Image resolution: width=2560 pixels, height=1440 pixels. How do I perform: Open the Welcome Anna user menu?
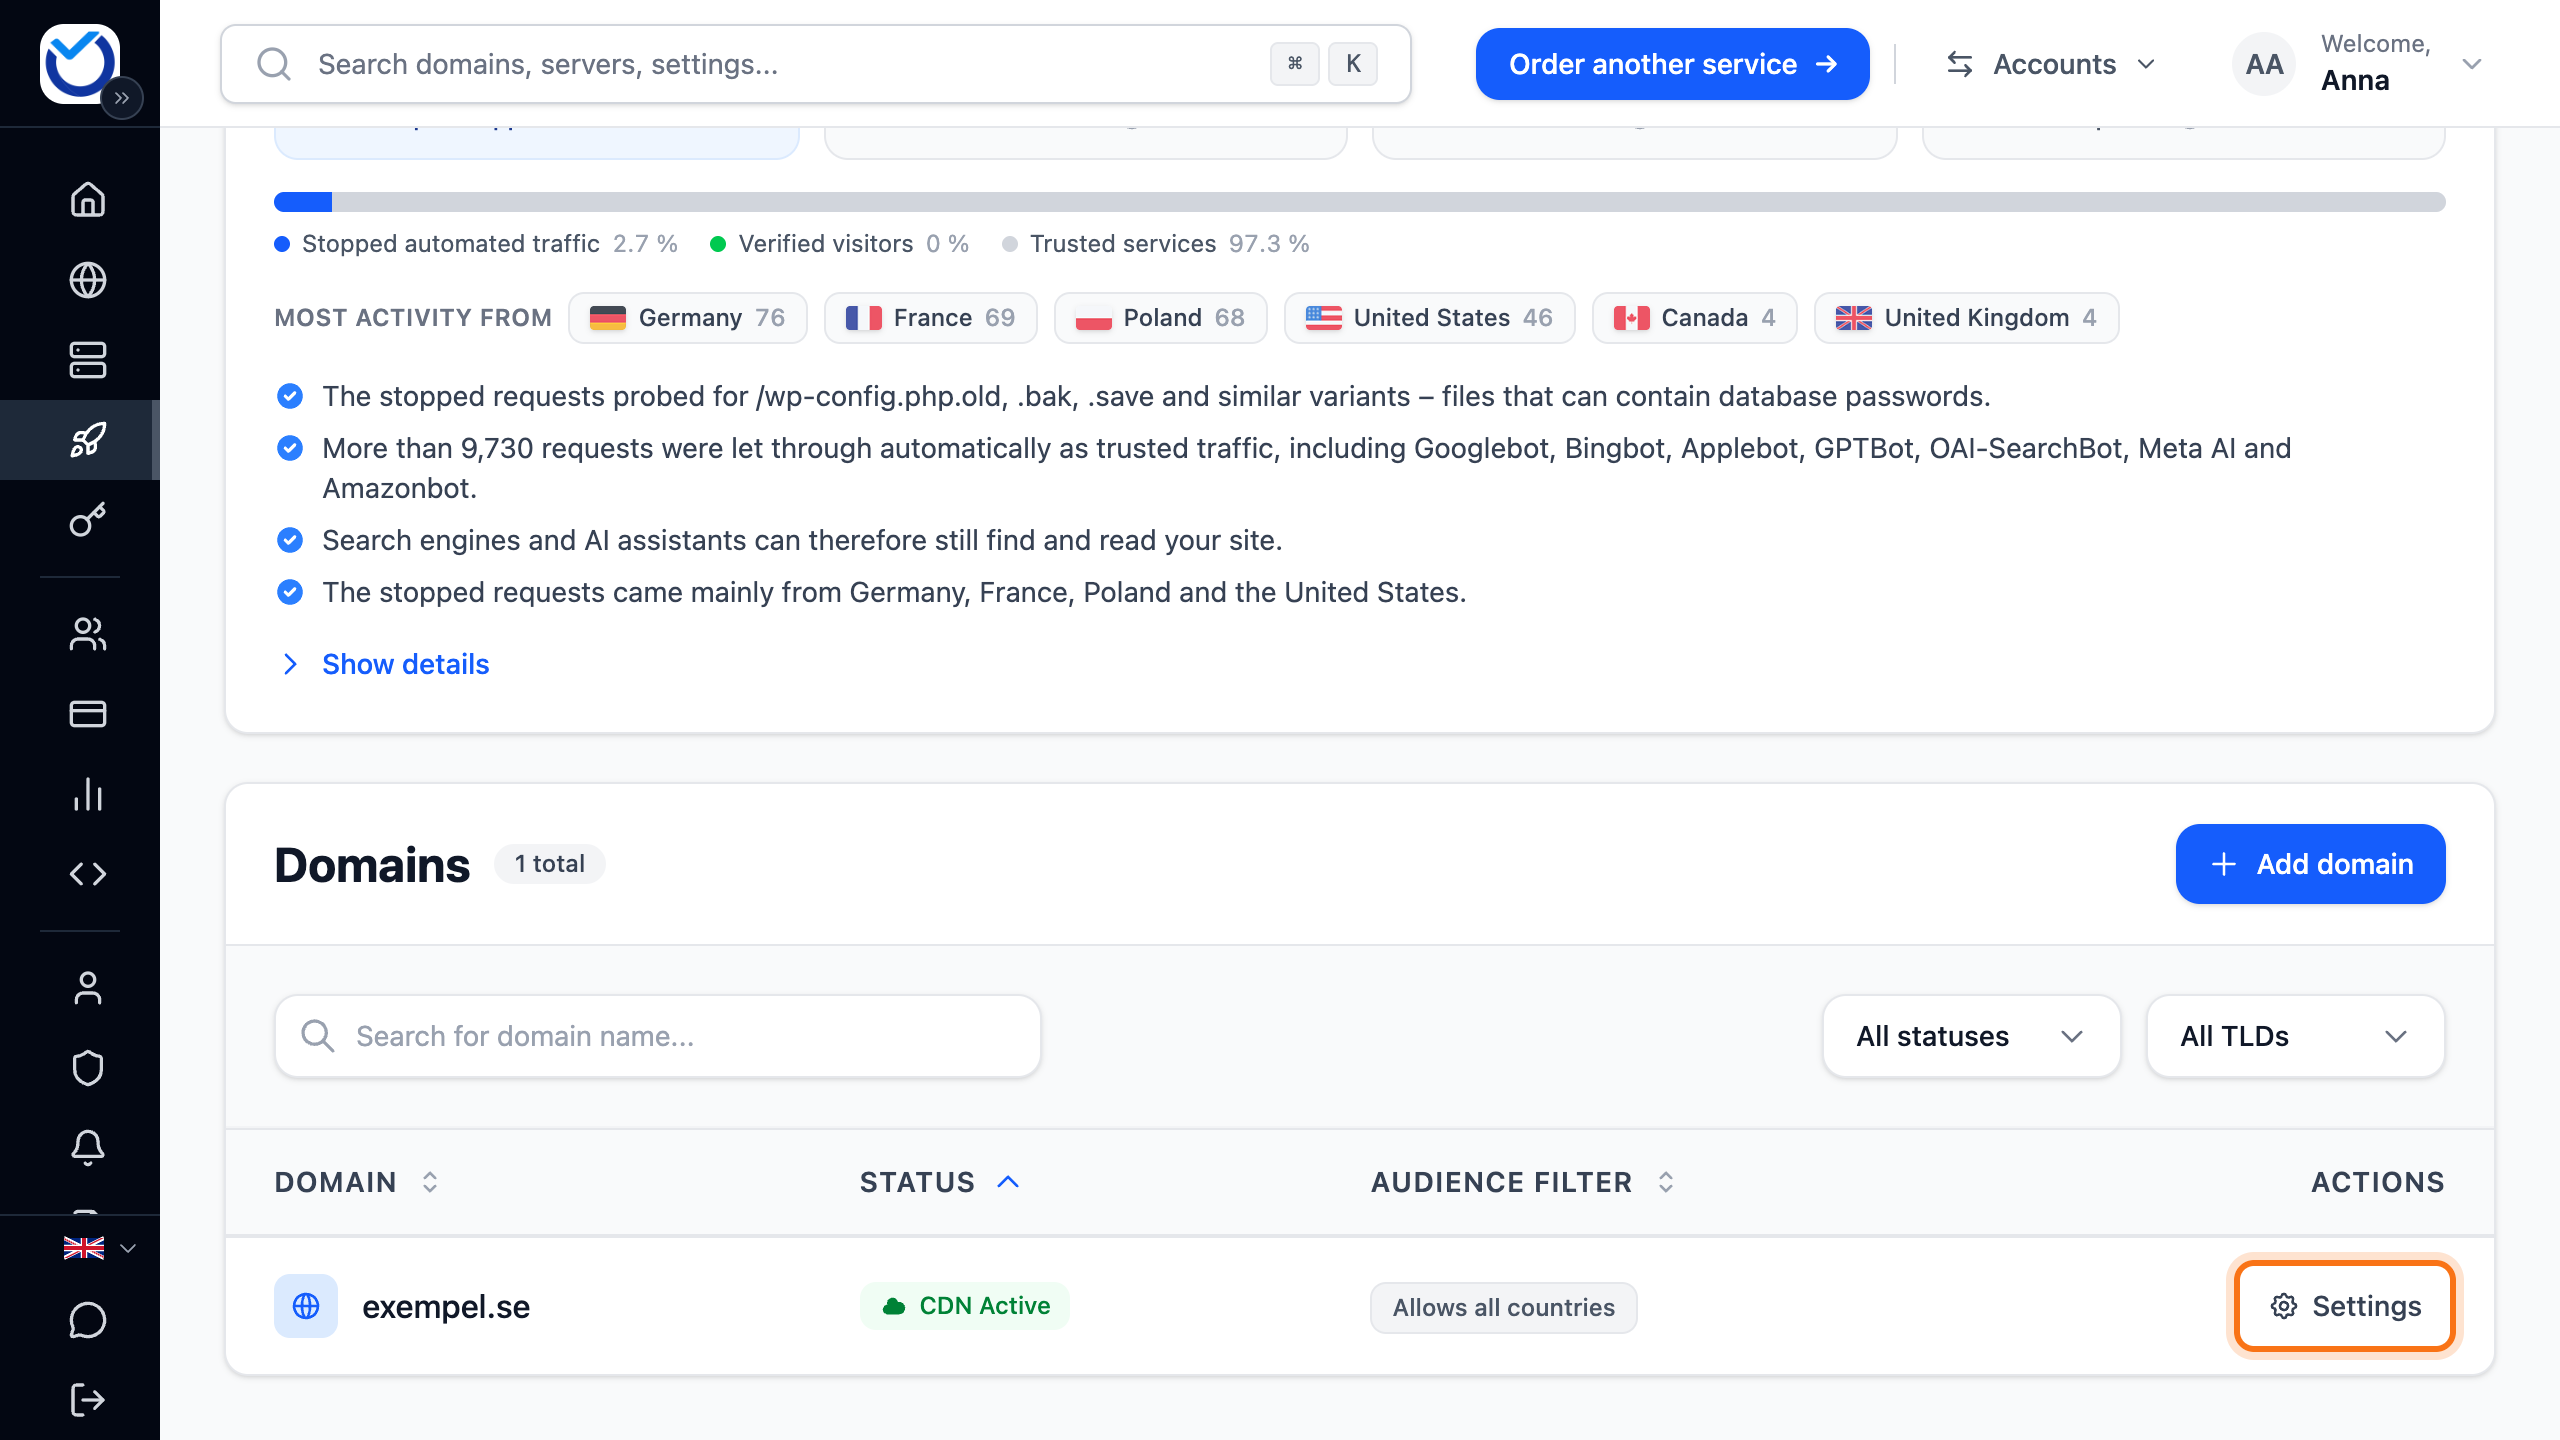point(2357,64)
